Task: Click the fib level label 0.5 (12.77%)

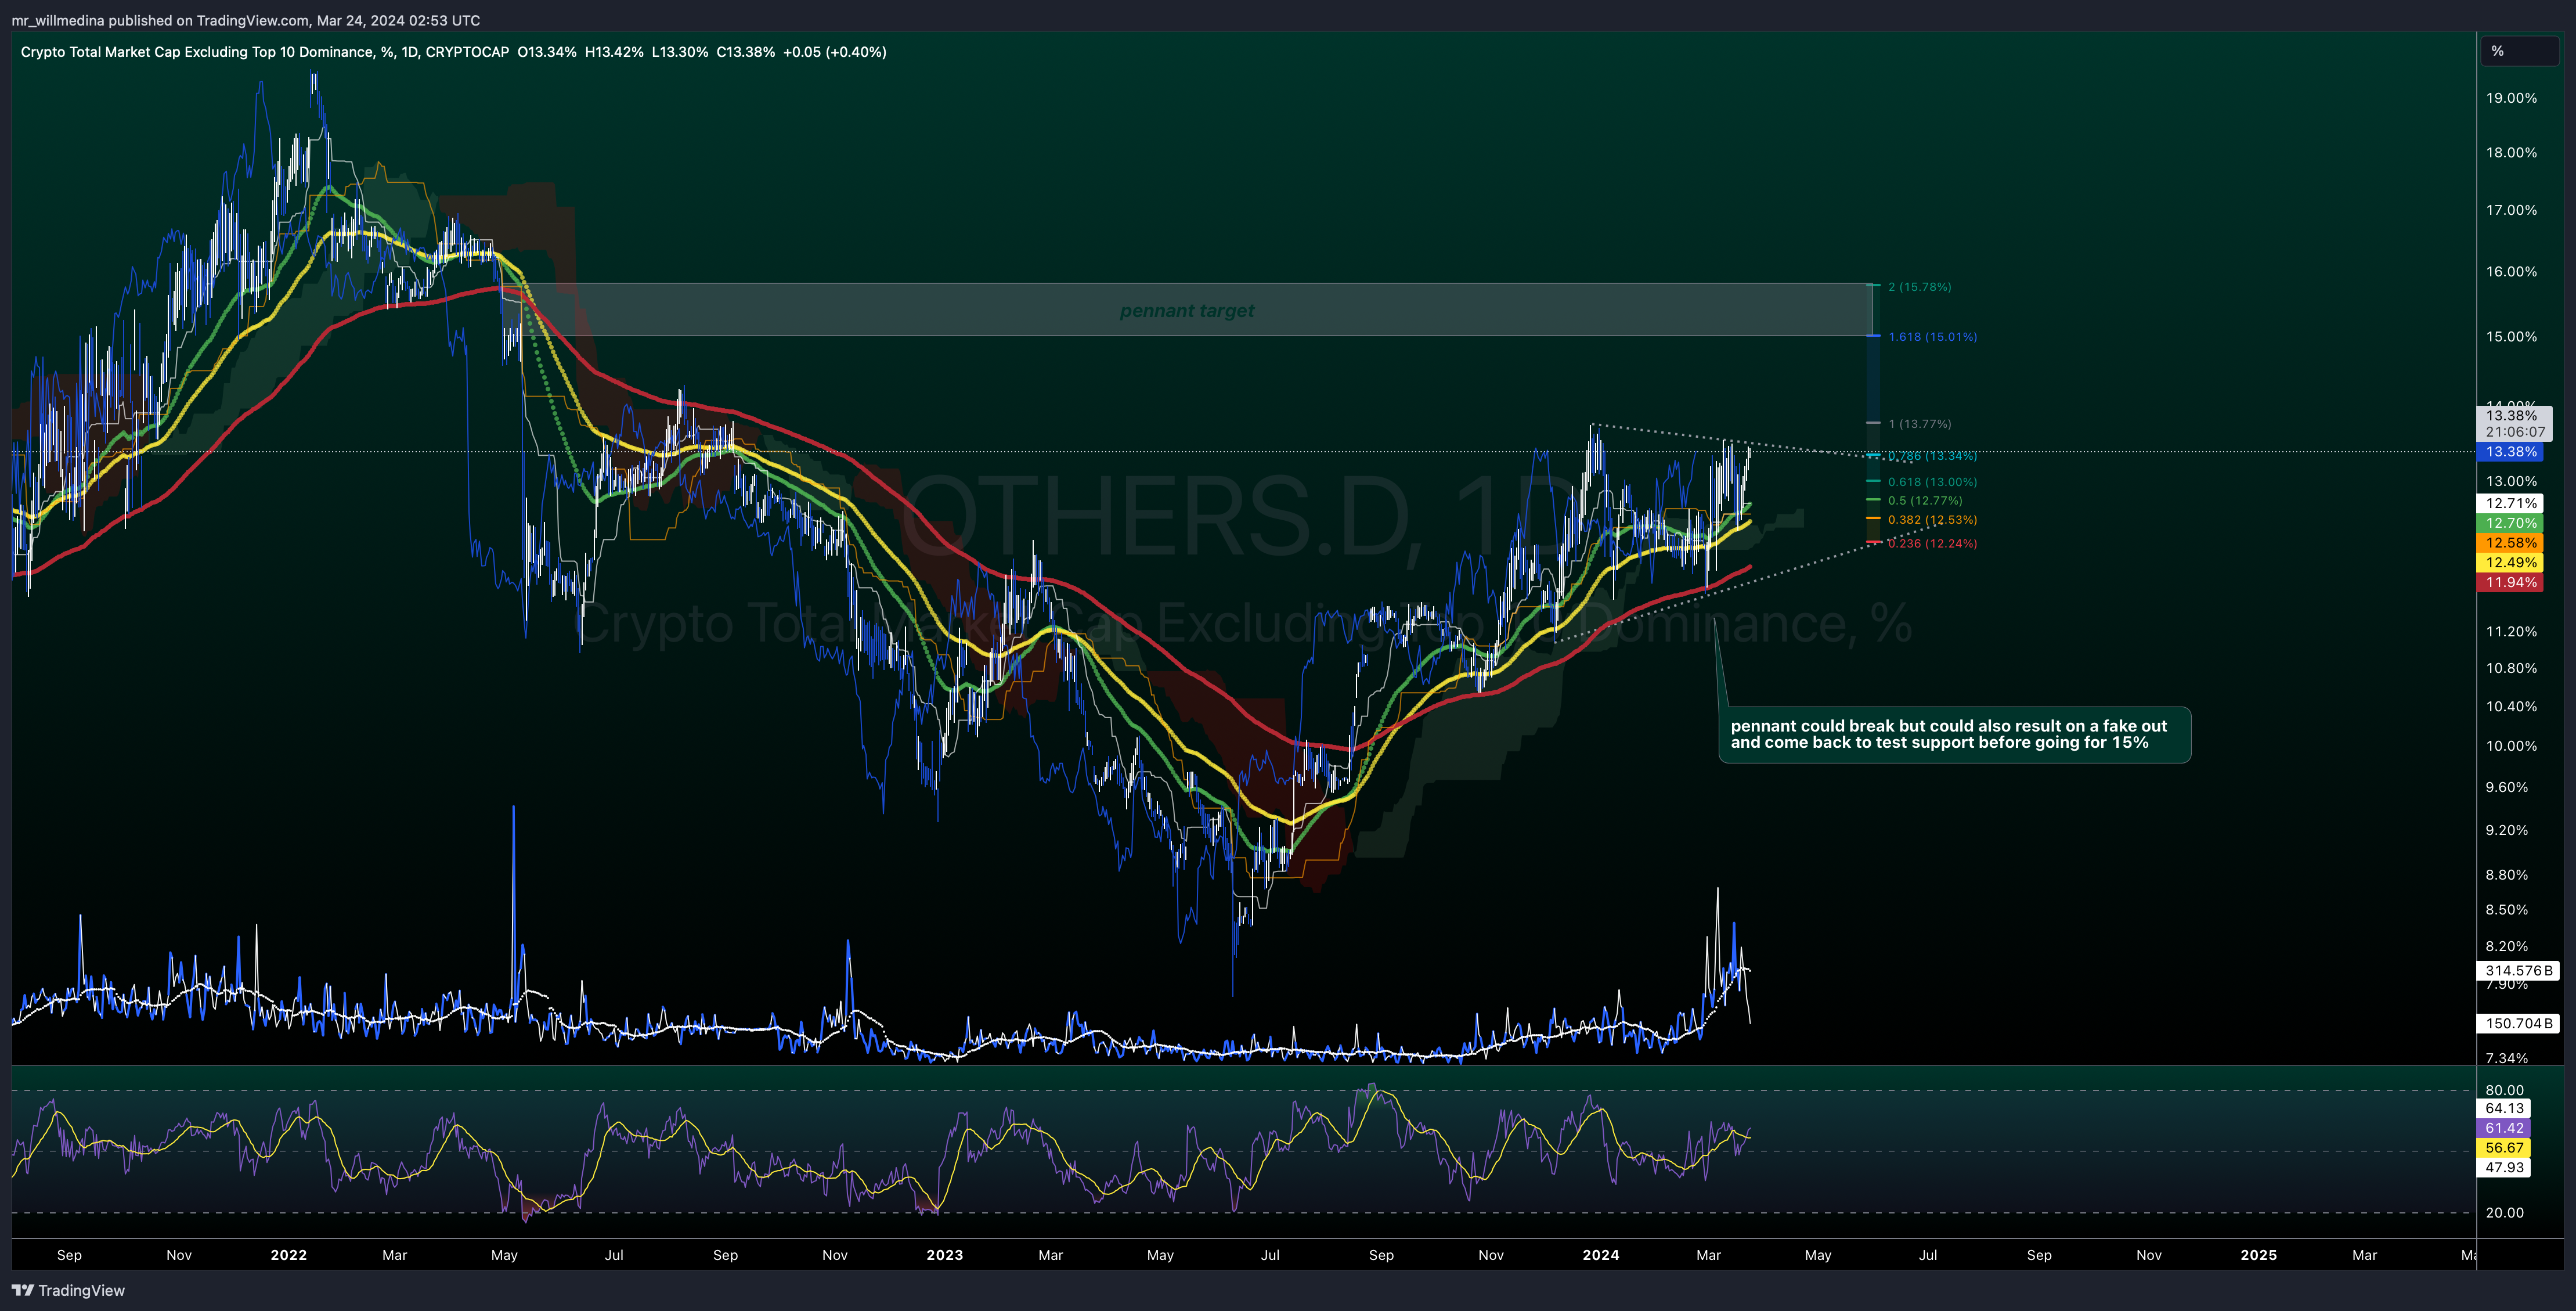Action: [1925, 501]
